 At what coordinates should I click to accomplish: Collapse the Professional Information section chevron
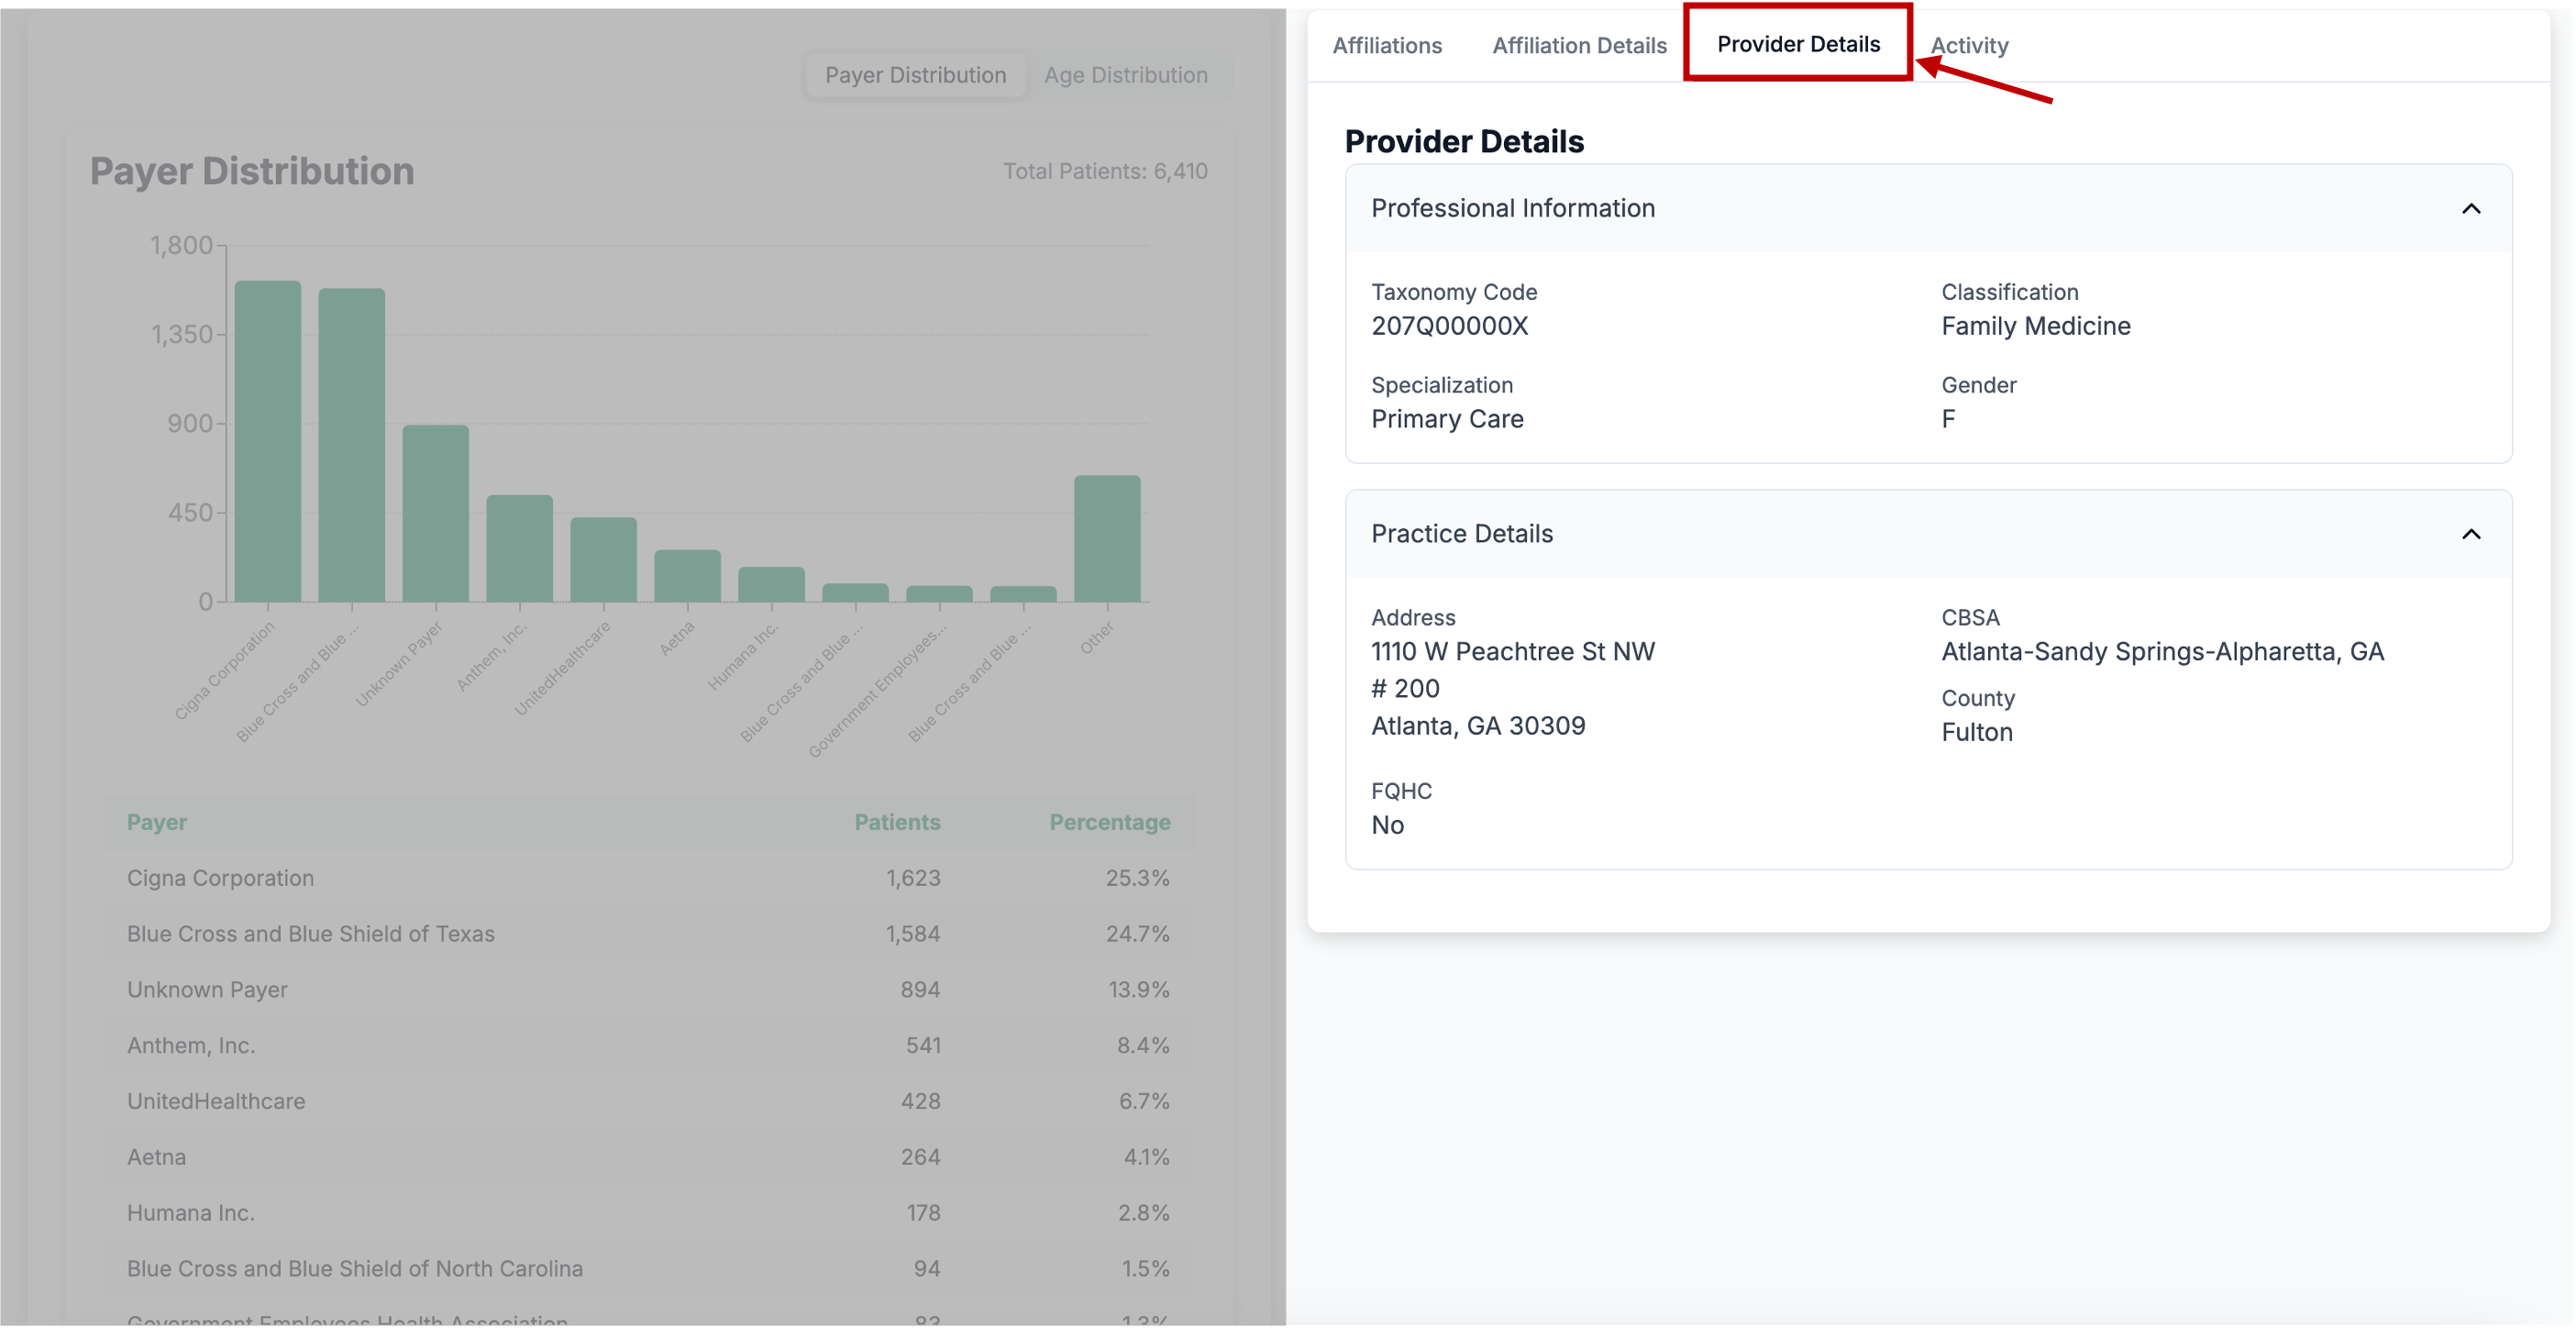click(2470, 209)
